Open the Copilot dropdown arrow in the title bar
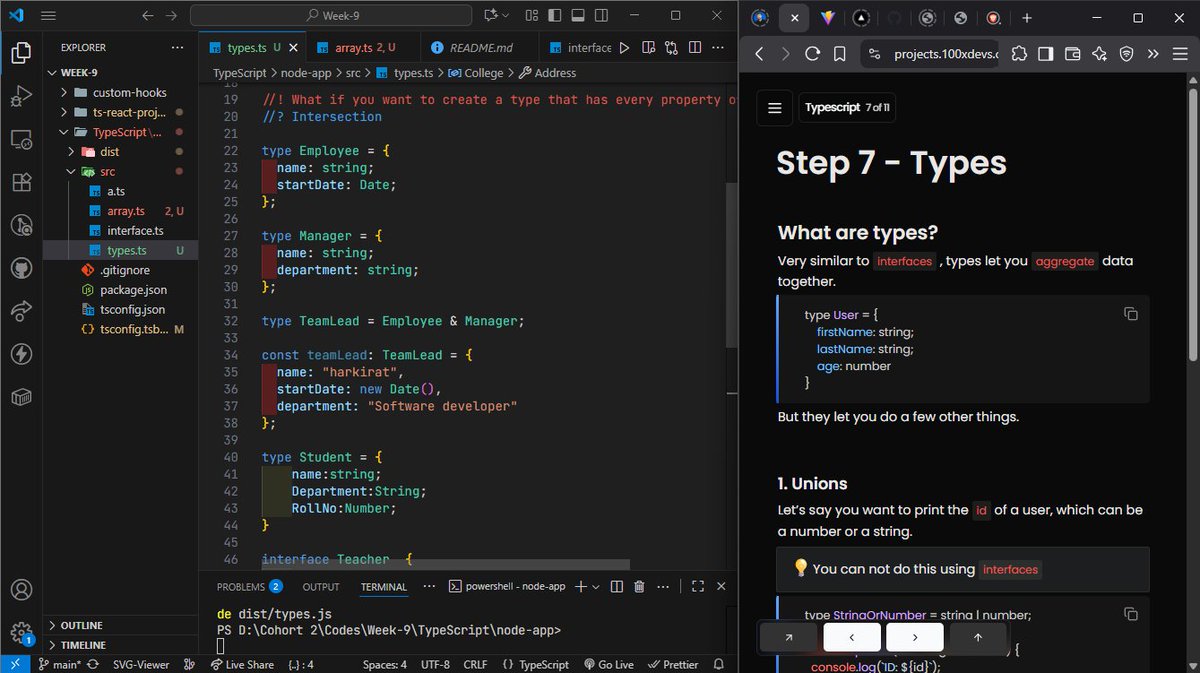 [x=506, y=16]
